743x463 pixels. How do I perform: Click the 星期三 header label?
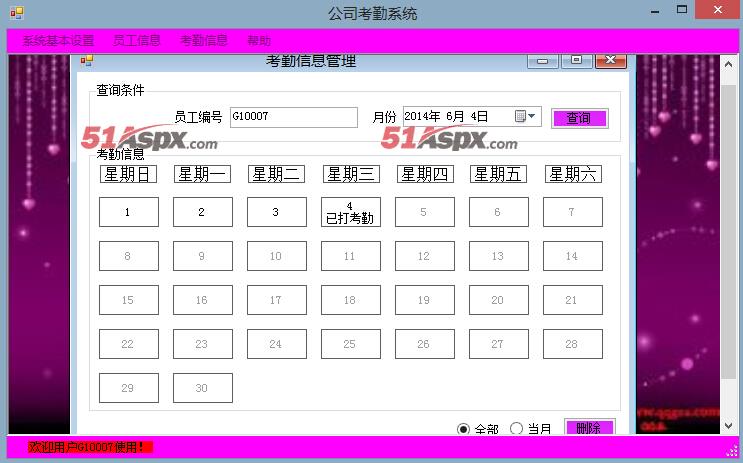point(351,174)
